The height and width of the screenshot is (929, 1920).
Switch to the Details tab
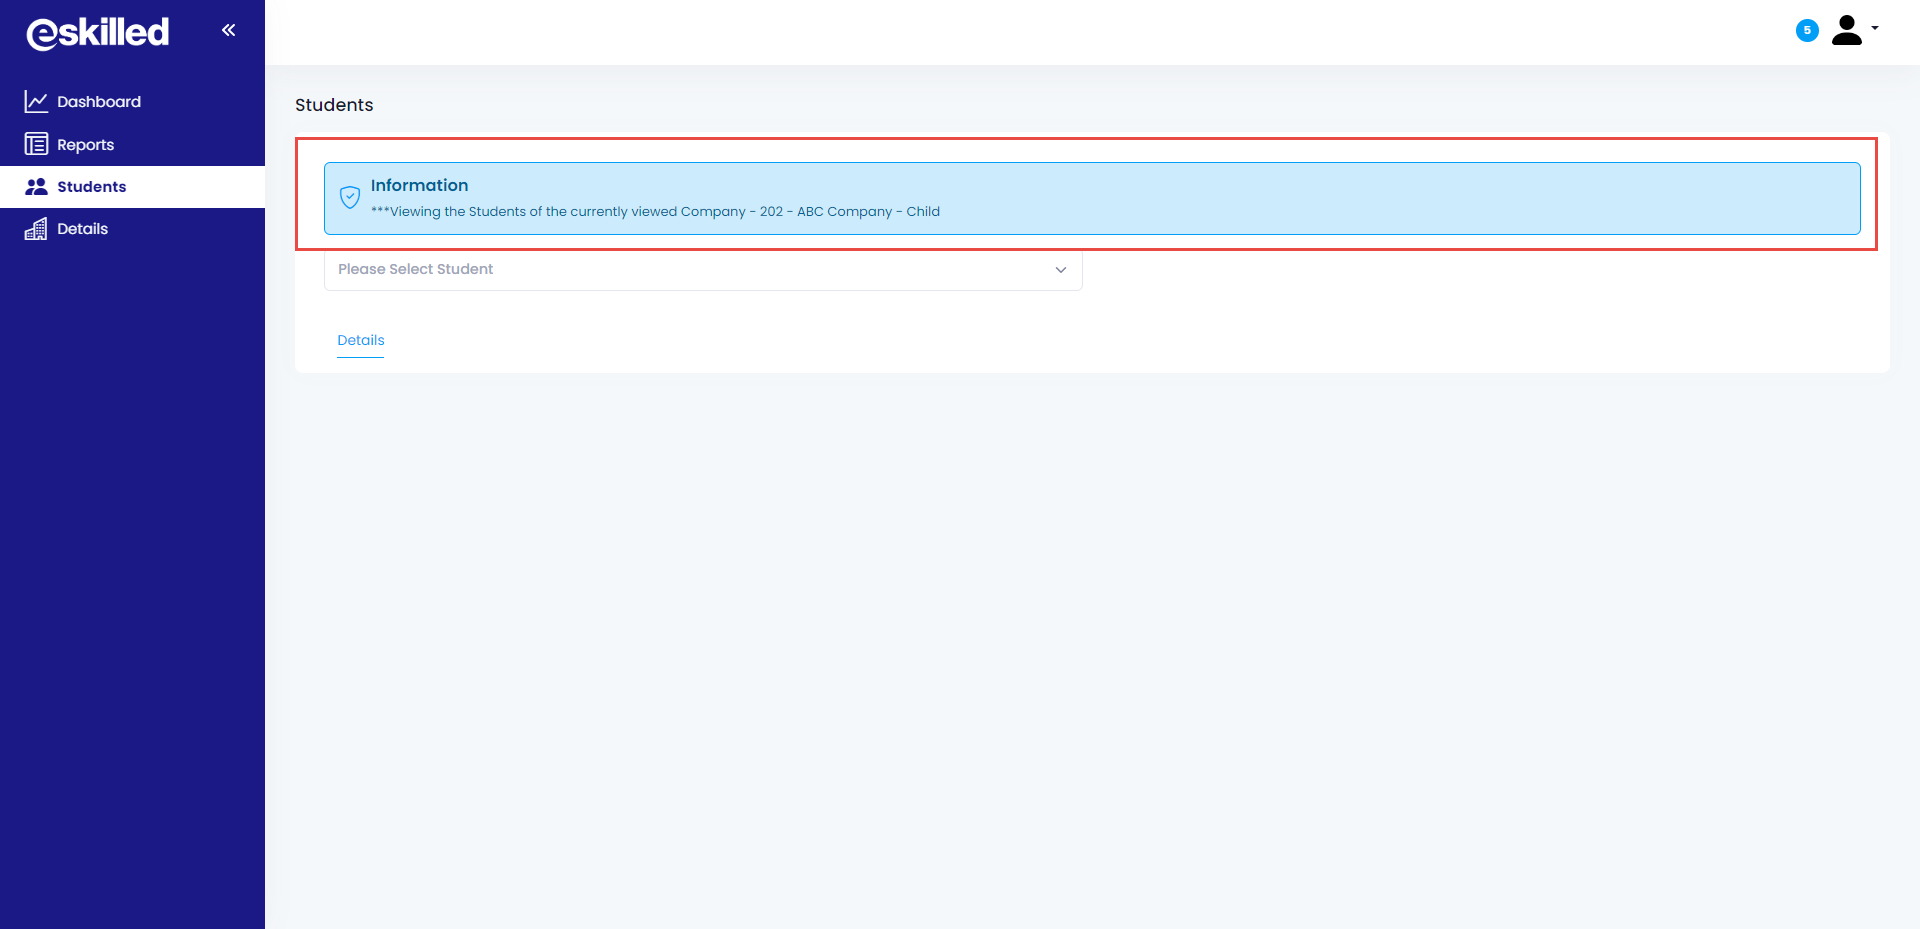pyautogui.click(x=361, y=340)
